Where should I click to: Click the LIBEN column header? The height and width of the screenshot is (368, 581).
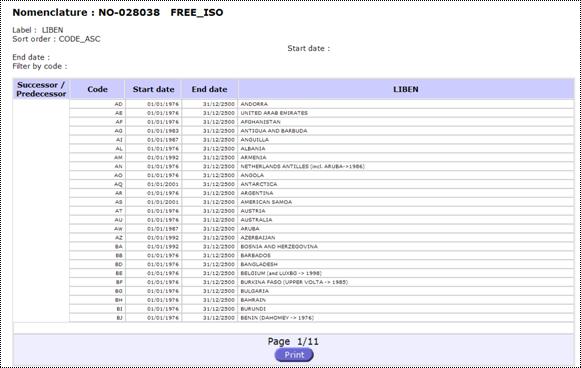(x=406, y=89)
